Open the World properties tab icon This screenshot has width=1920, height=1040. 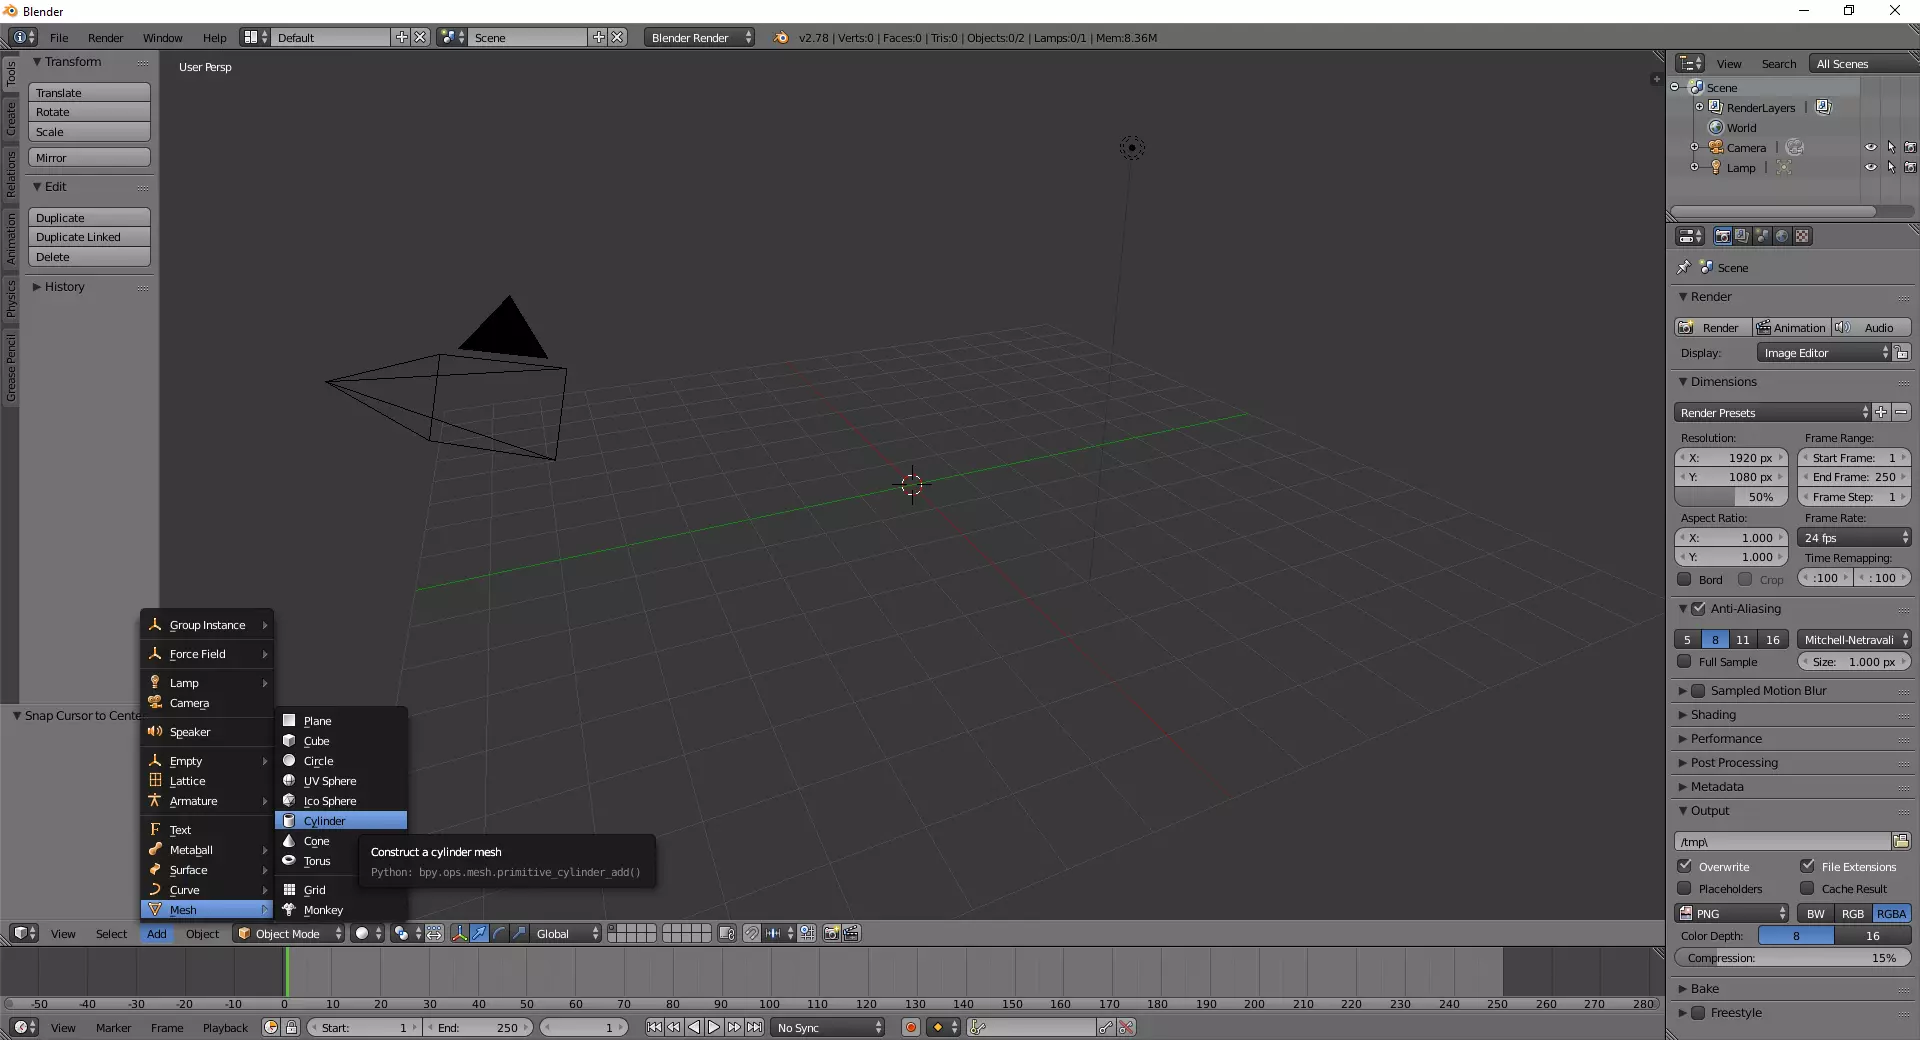1782,236
